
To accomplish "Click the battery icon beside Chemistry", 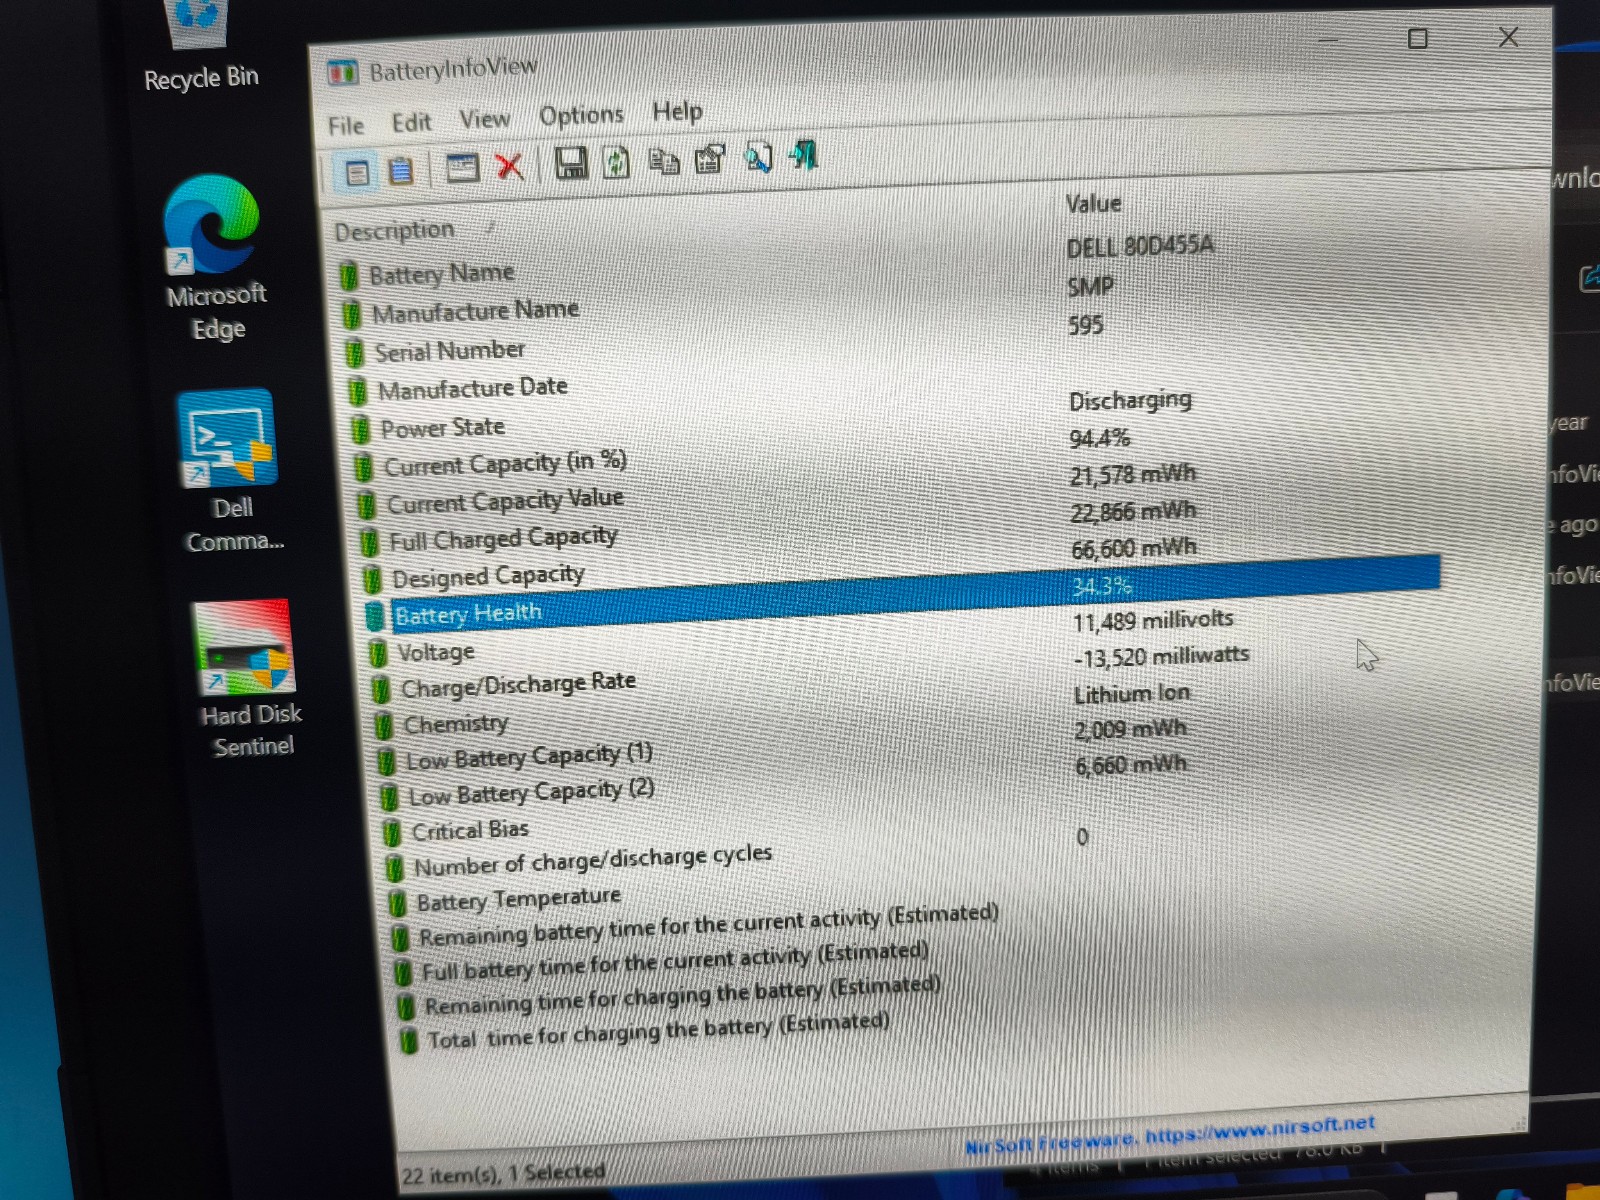I will click(383, 726).
